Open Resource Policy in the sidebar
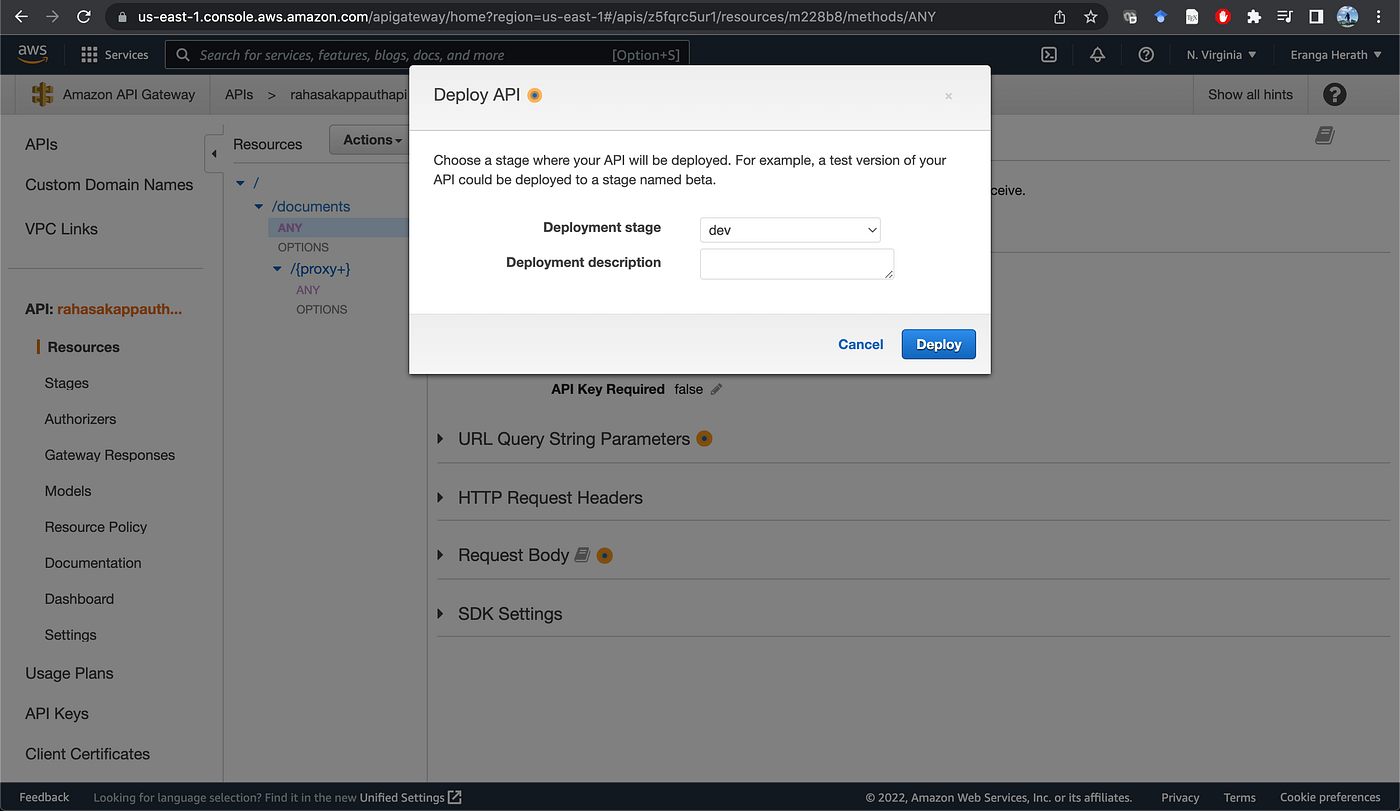Image resolution: width=1400 pixels, height=811 pixels. (x=95, y=527)
